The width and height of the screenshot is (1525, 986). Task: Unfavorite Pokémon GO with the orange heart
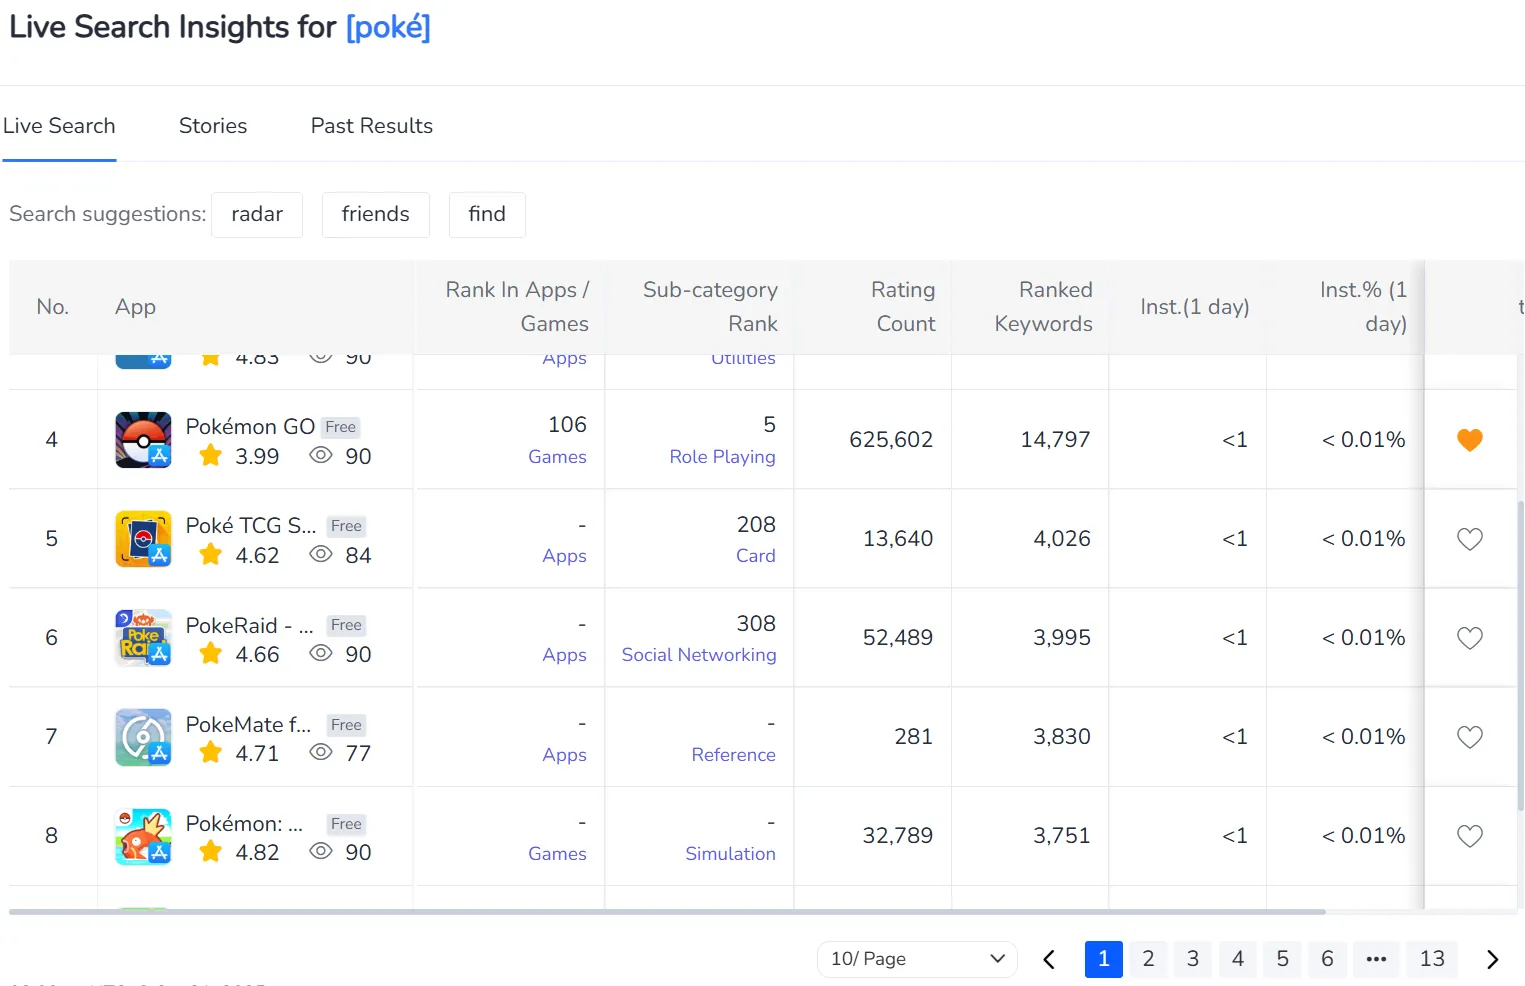click(1469, 440)
